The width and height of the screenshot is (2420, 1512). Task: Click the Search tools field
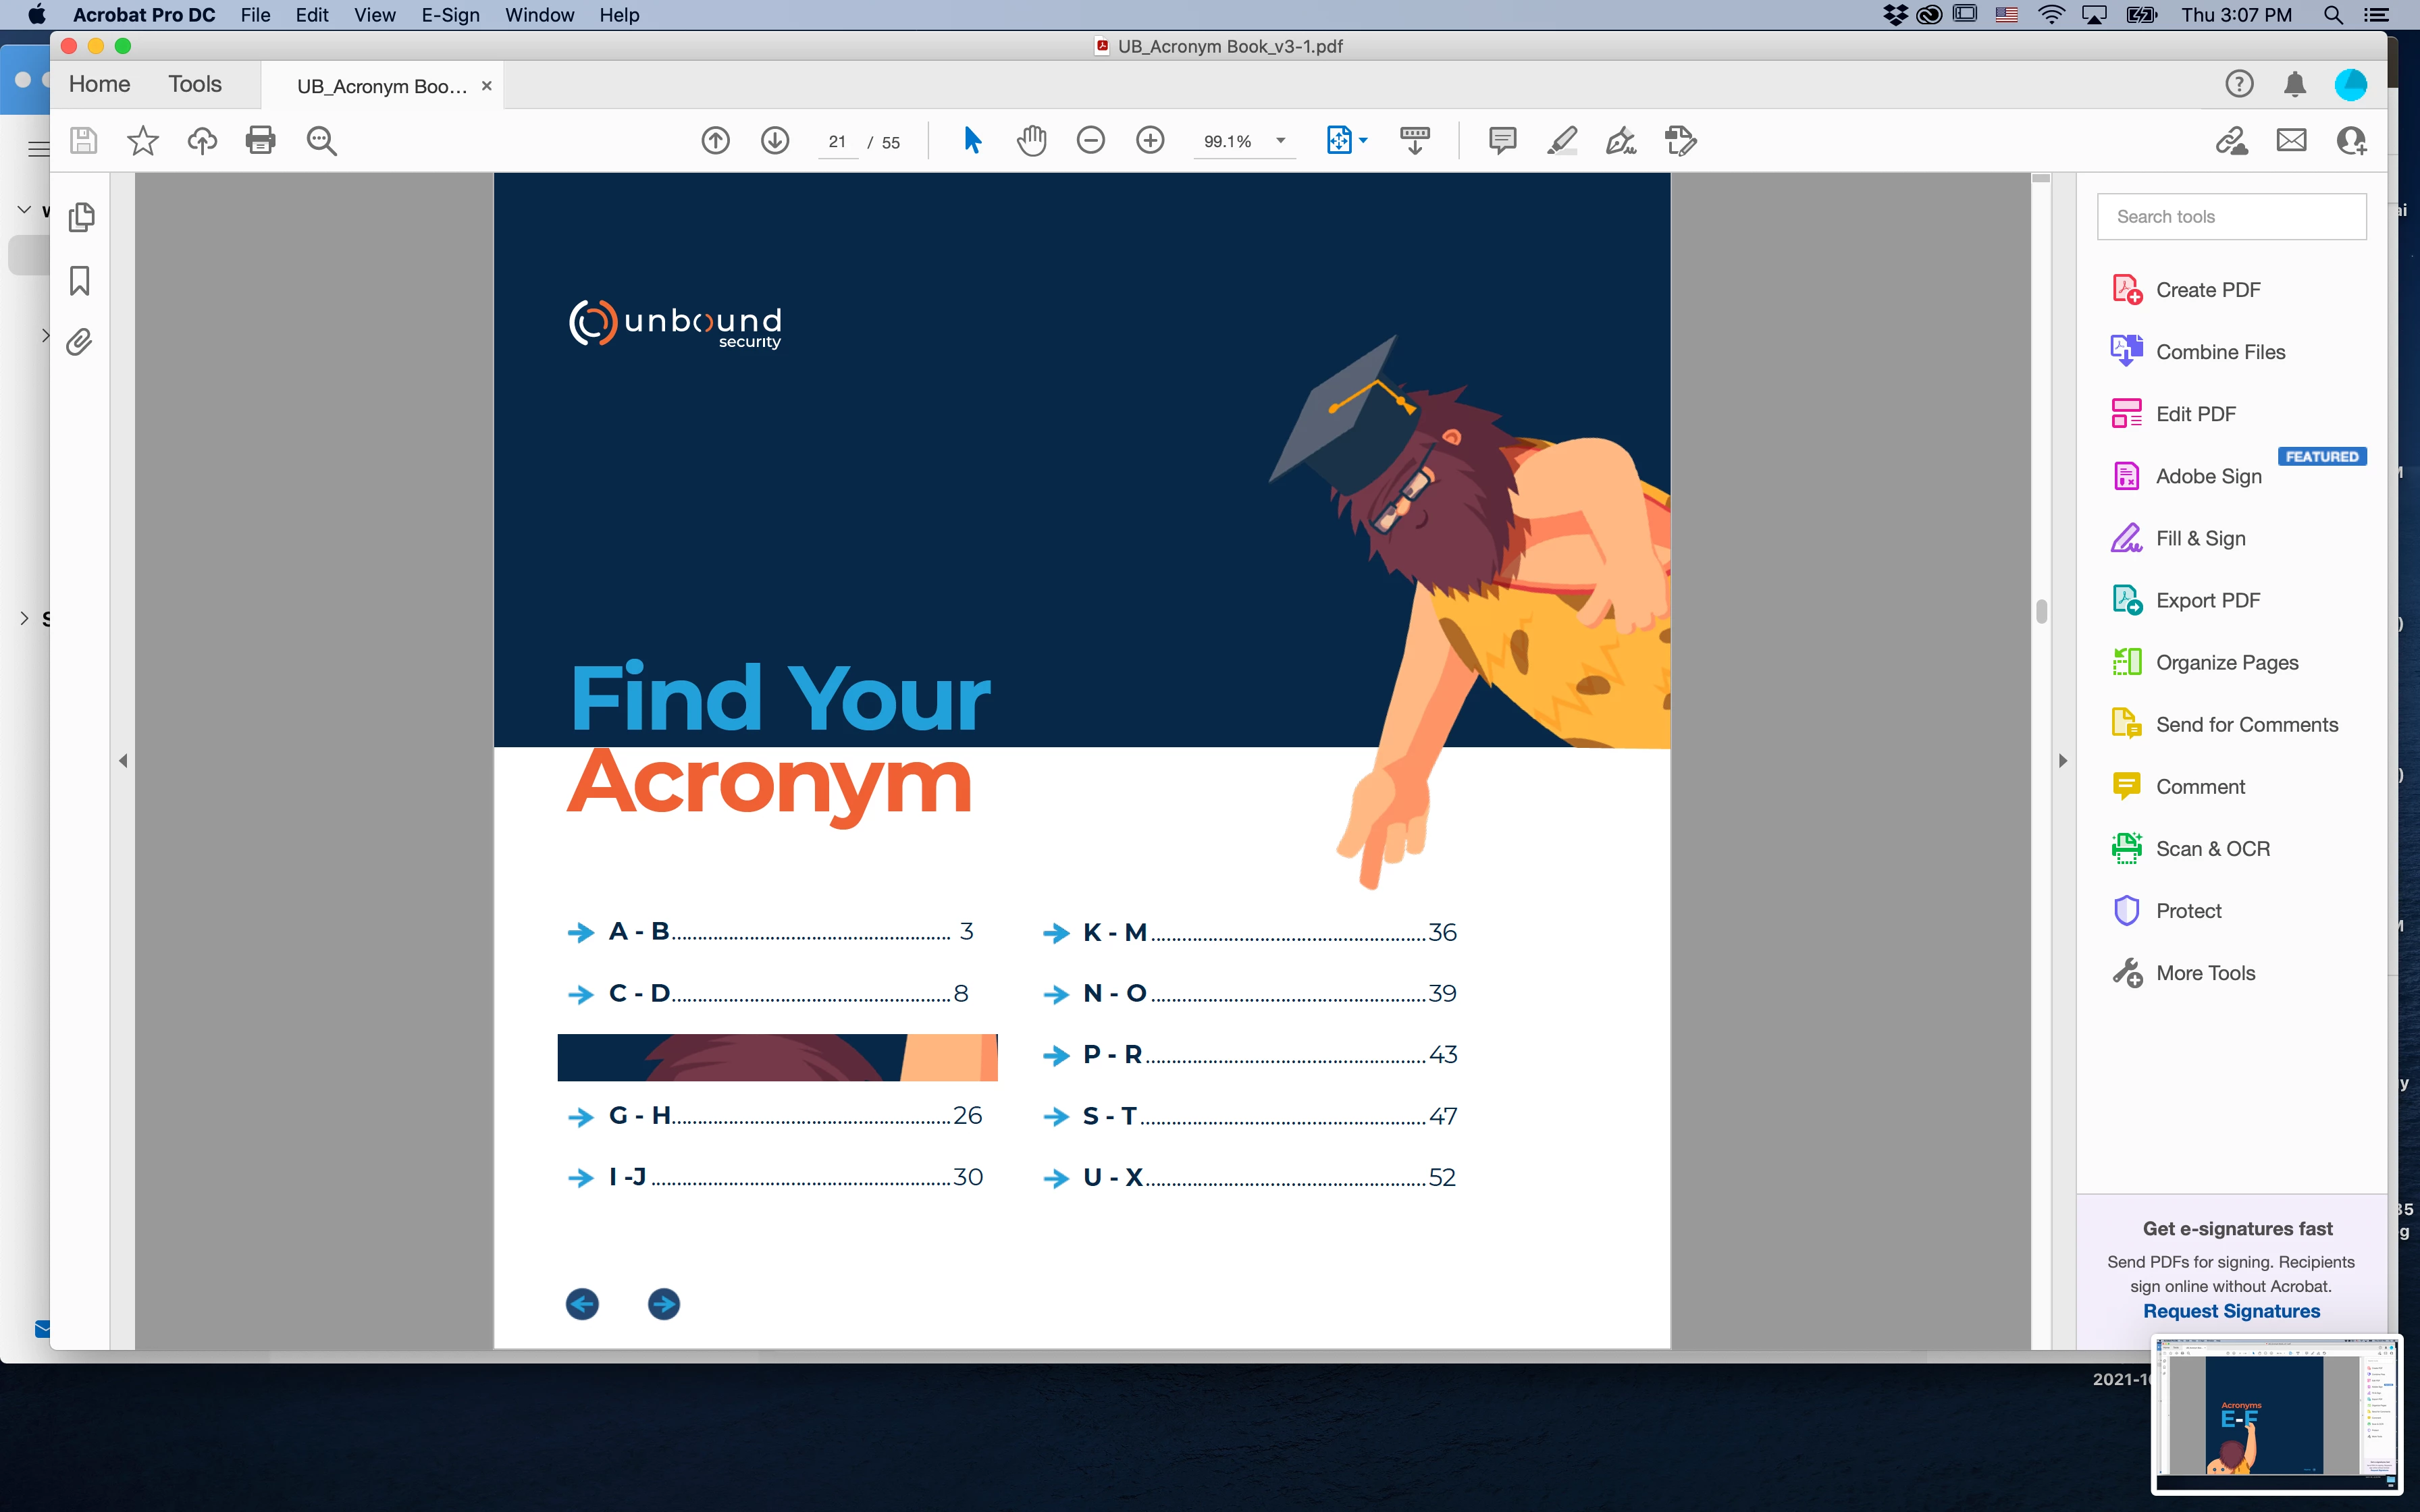[x=2231, y=217]
